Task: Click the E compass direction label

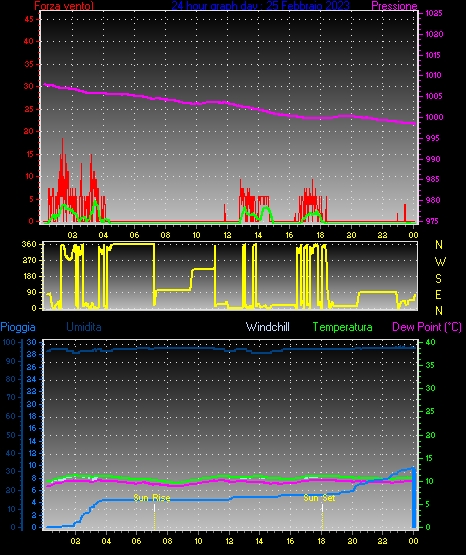Action: click(438, 294)
